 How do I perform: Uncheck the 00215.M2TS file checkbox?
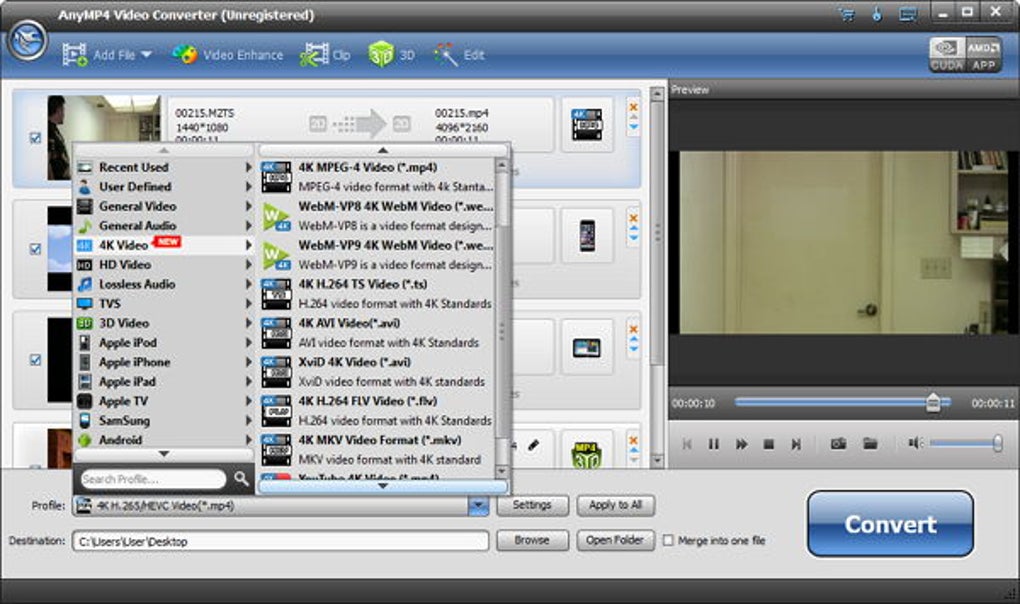click(35, 138)
